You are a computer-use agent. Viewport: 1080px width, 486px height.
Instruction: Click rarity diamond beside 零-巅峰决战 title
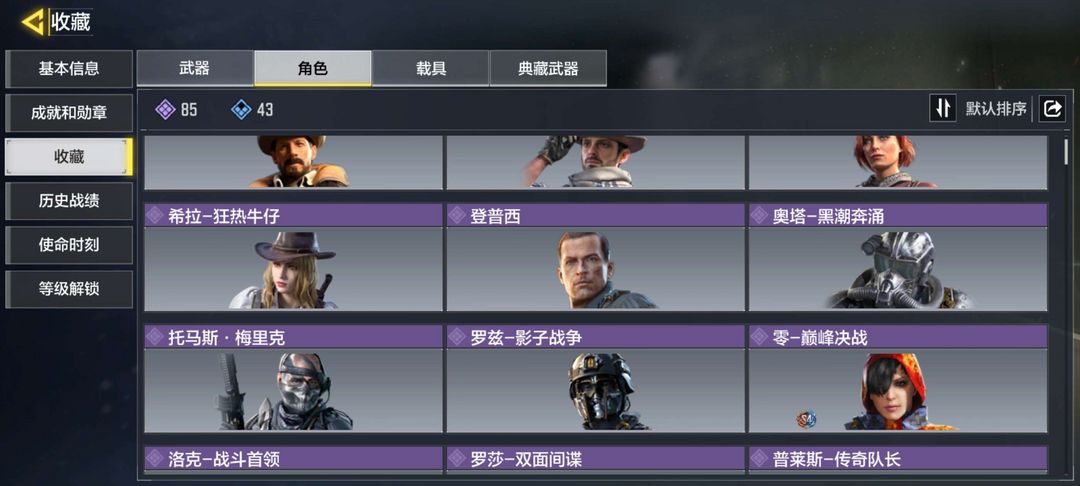[759, 337]
